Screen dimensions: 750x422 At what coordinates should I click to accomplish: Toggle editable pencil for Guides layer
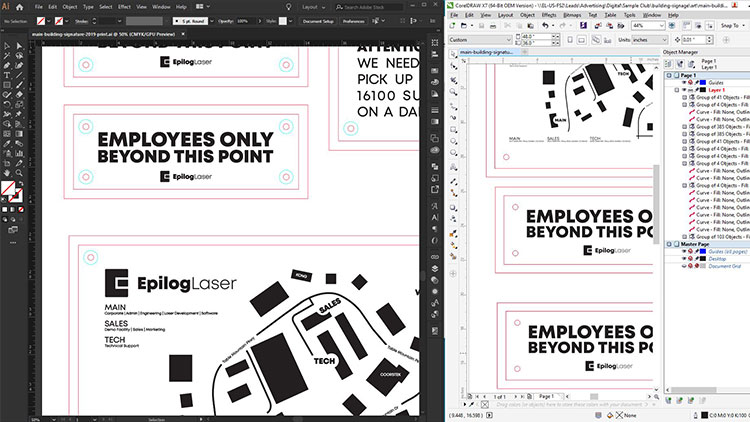696,82
